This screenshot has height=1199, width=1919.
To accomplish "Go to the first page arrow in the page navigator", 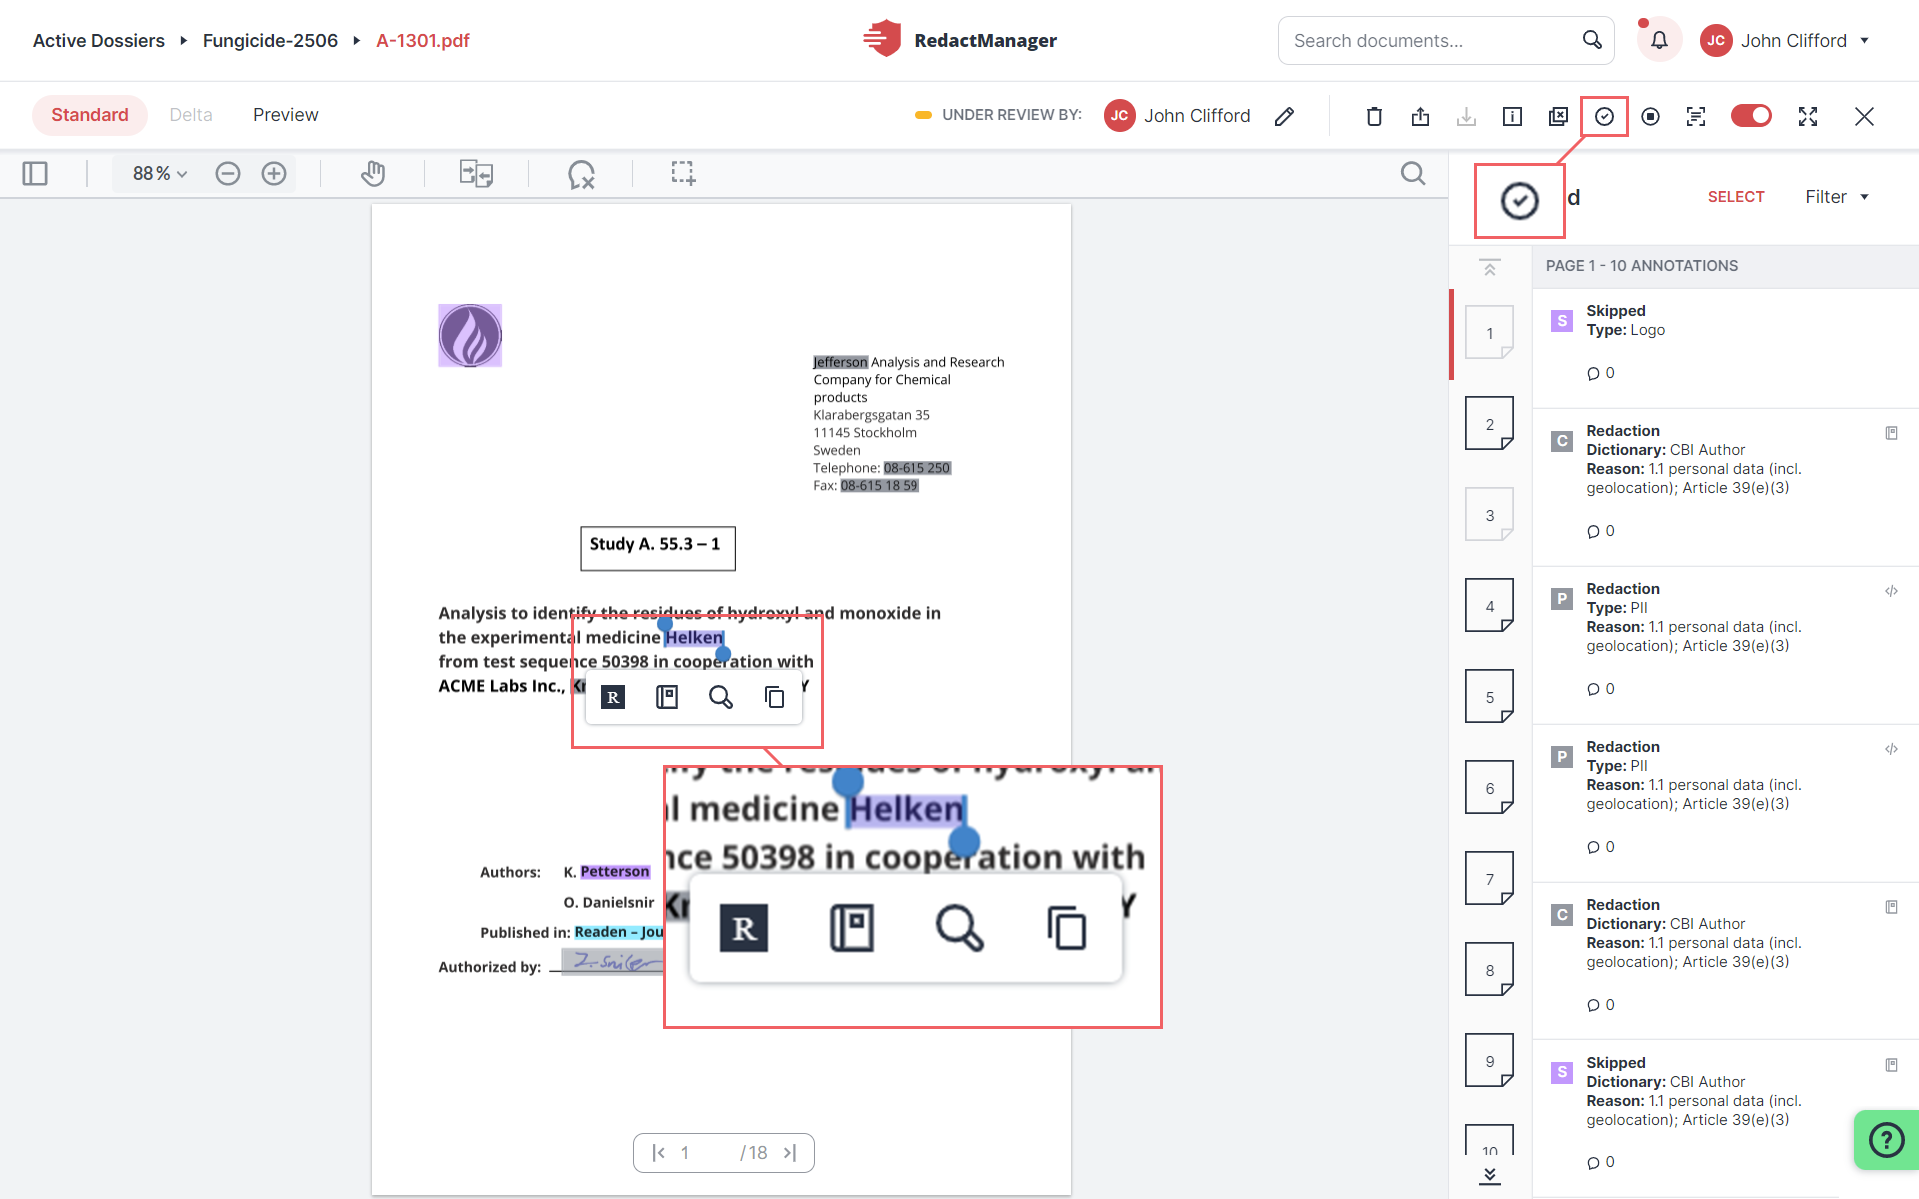I will [x=658, y=1153].
